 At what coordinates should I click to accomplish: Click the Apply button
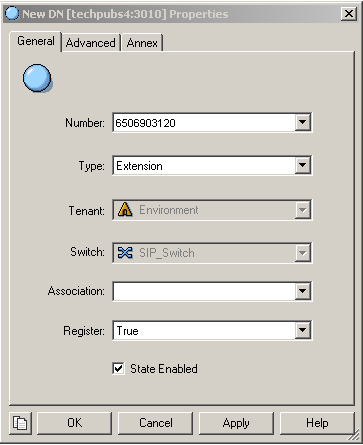coord(236,423)
